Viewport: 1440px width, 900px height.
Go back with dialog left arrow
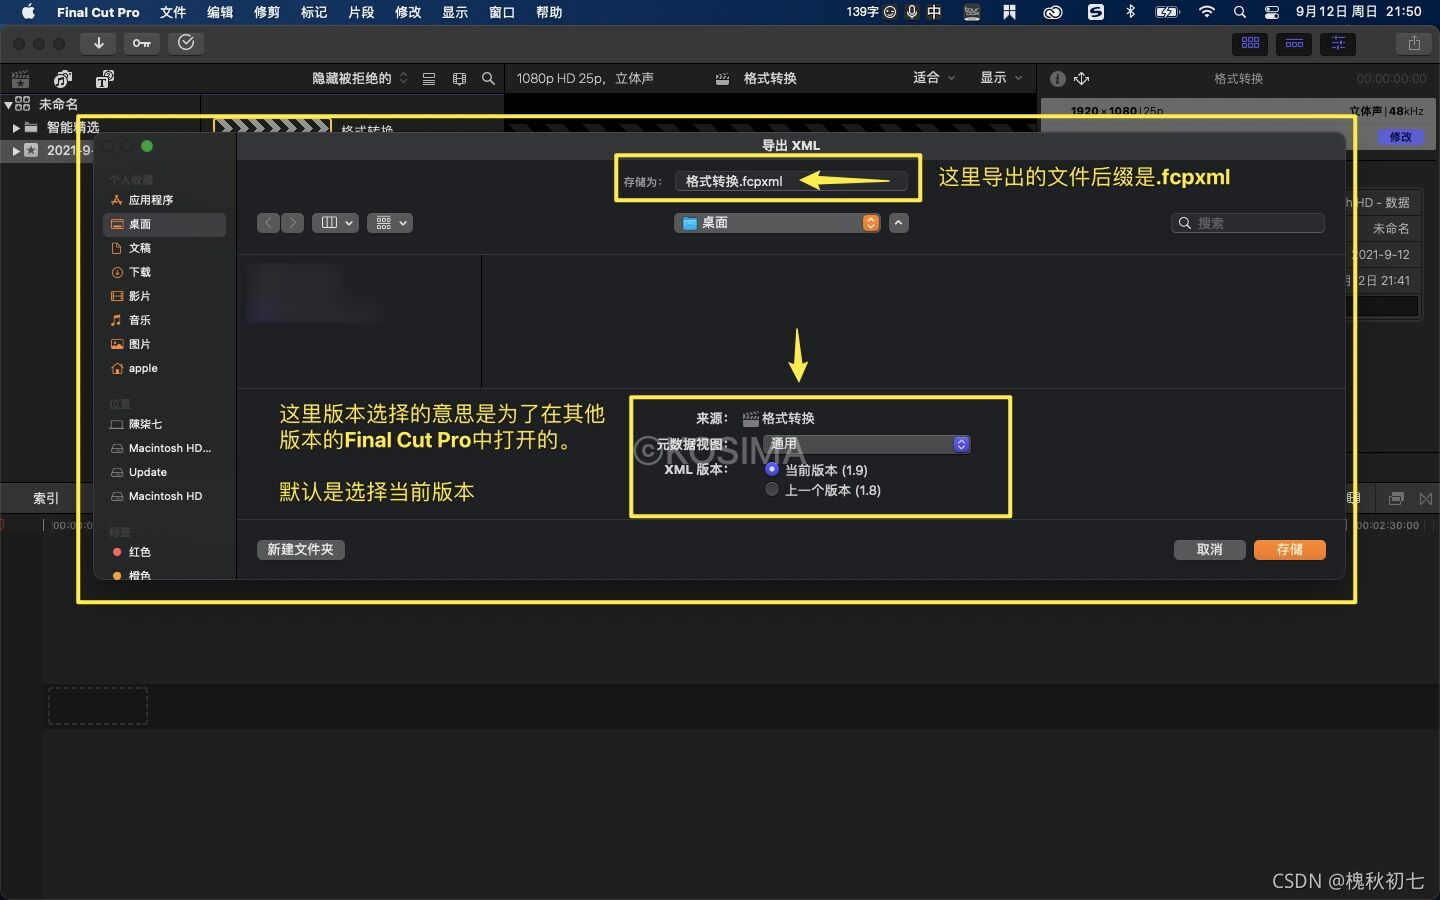point(268,223)
